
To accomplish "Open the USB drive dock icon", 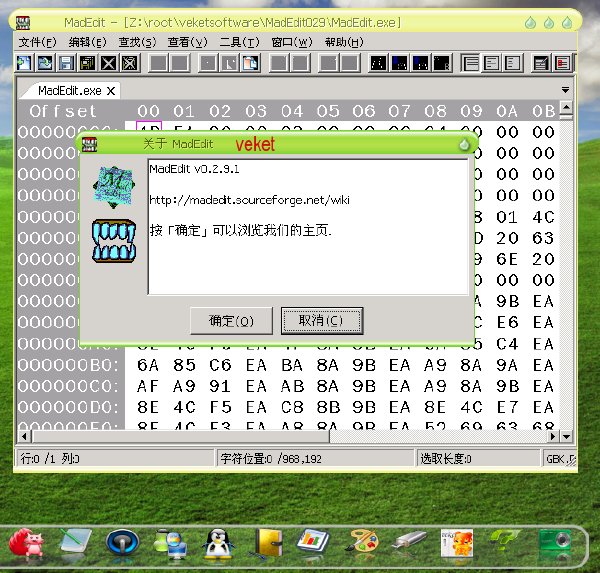I will tap(409, 540).
